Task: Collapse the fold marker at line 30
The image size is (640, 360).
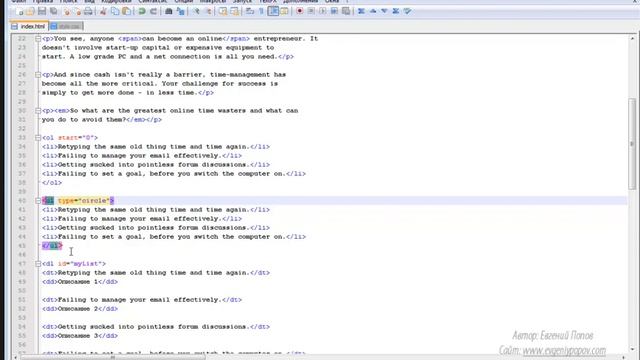Action: (x=38, y=111)
